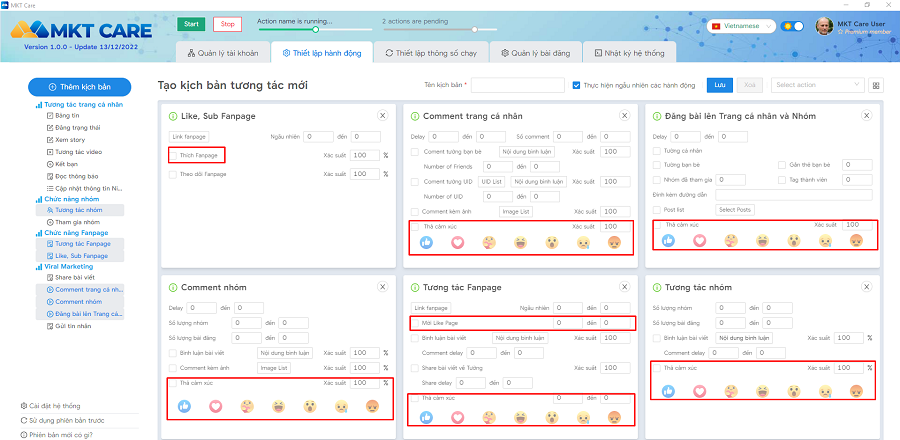
Task: Click the green action running progress slider
Action: 301,29
